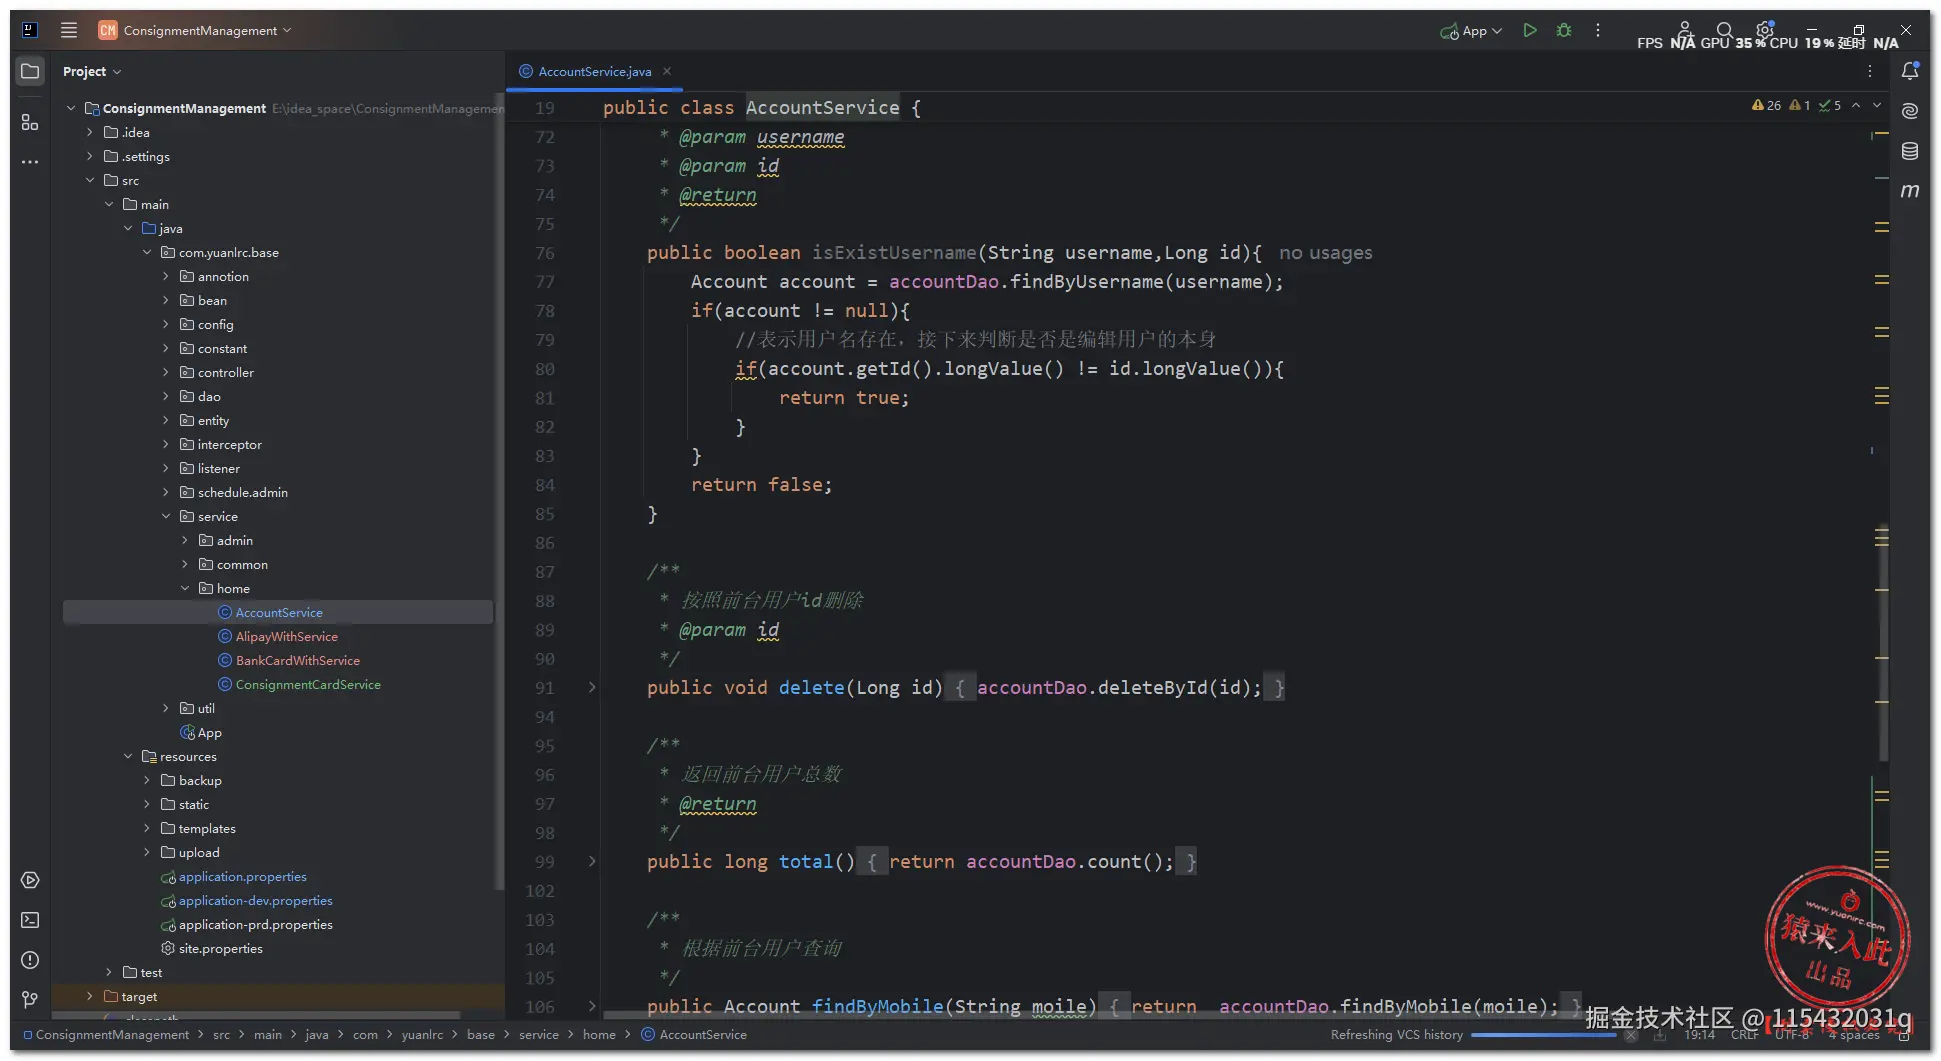Image resolution: width=1941 pixels, height=1061 pixels.
Task: Open ConsignmentCardService class file
Action: point(308,684)
